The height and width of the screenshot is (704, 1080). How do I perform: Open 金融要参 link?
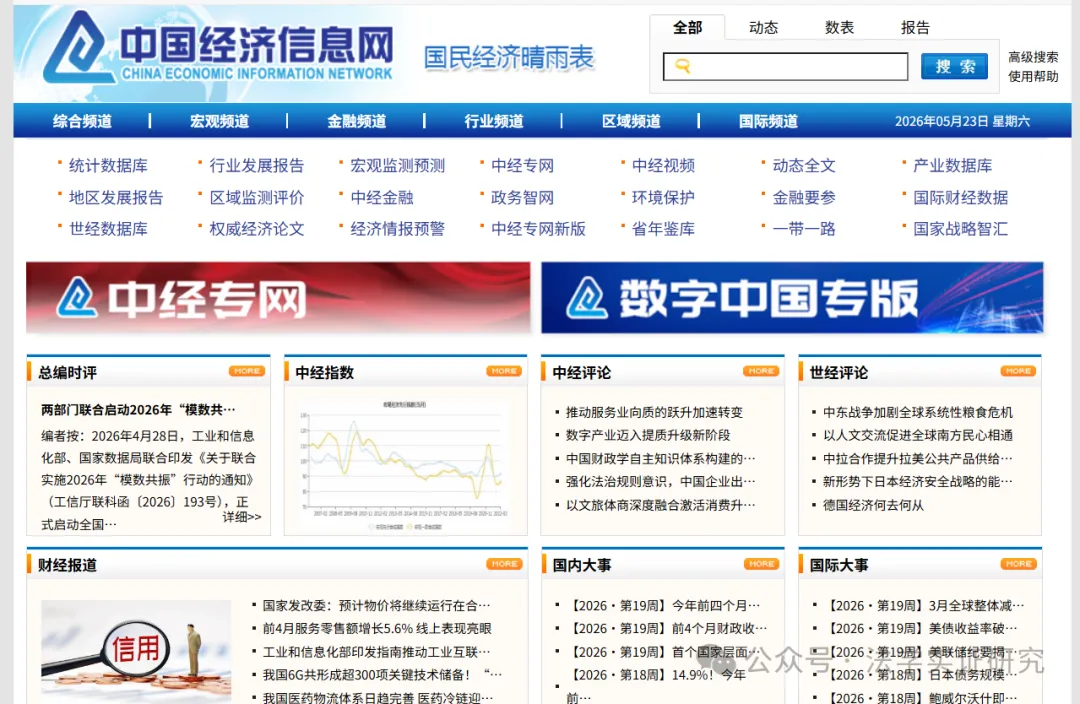(x=804, y=198)
